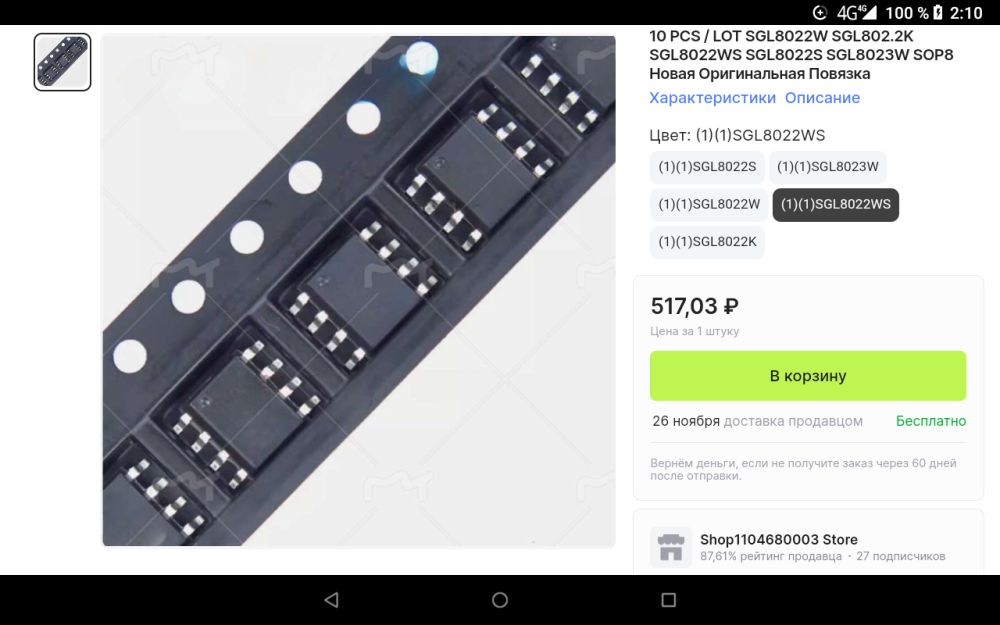
Task: Open the large SOP8 chip product photo
Action: 359,291
